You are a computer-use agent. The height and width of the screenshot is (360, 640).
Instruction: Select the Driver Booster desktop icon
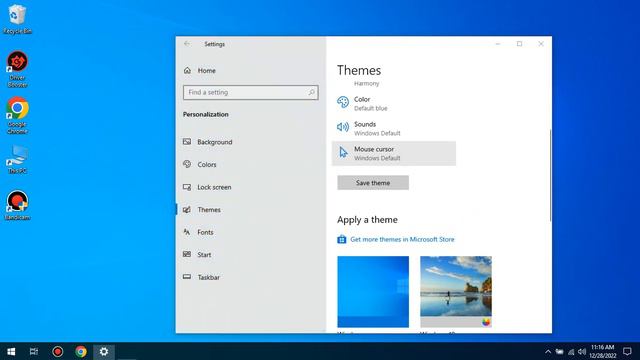17,69
